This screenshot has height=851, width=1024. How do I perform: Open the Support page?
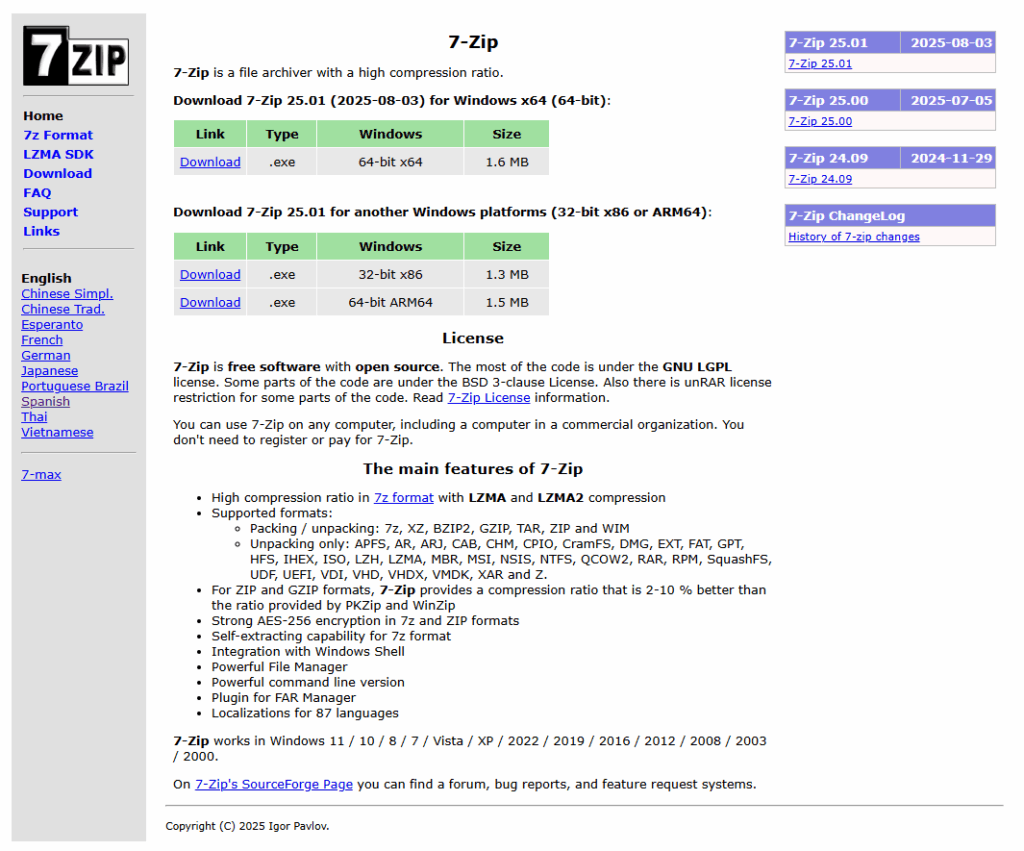click(x=50, y=212)
